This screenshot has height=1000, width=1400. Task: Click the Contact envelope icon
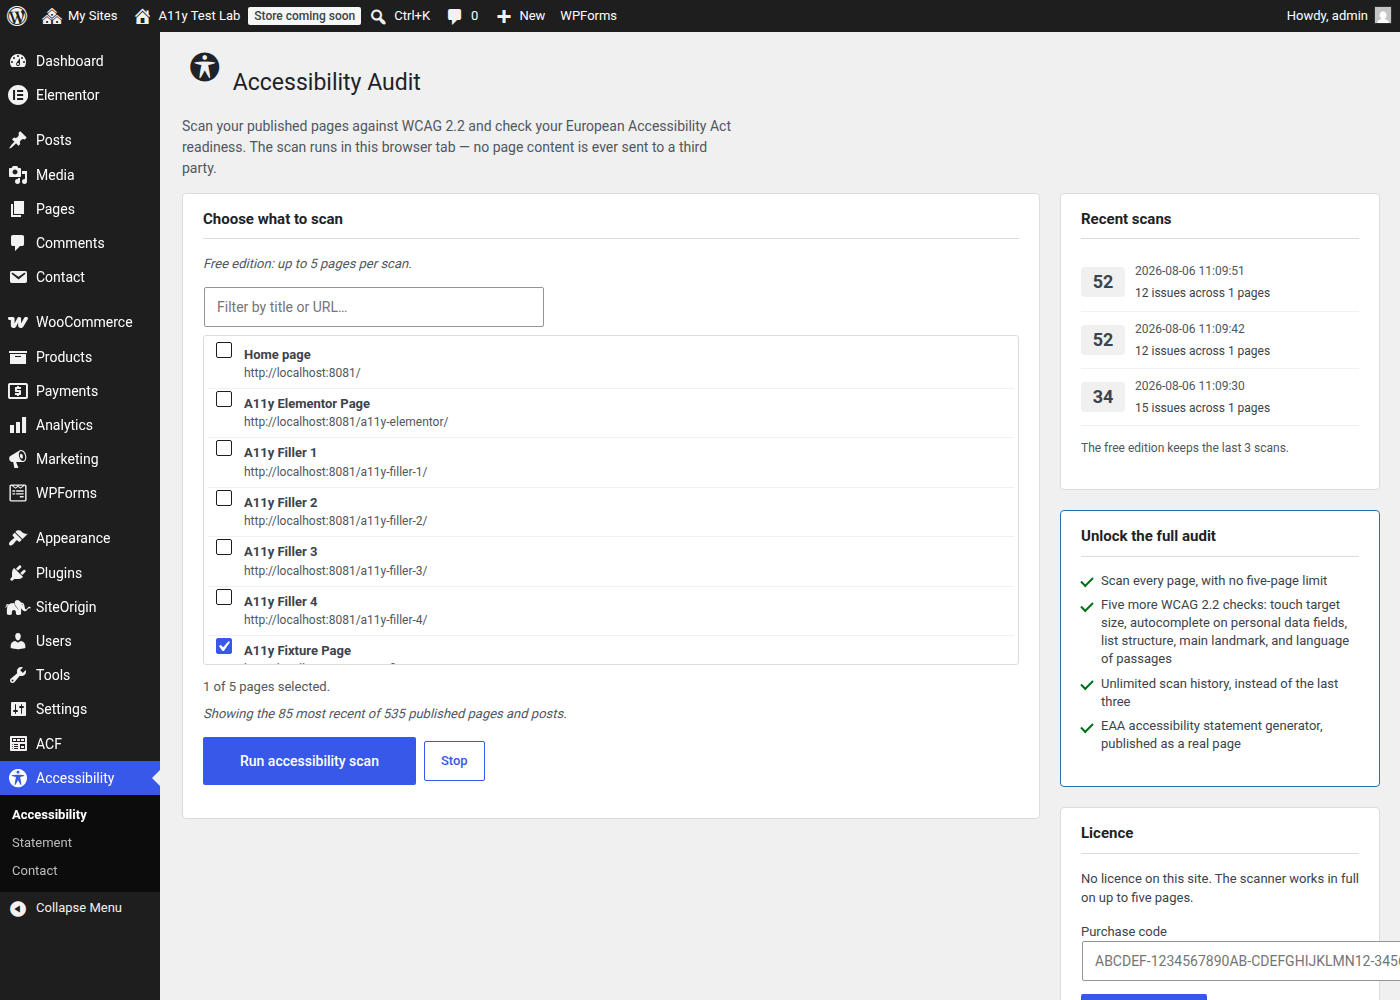(x=18, y=277)
